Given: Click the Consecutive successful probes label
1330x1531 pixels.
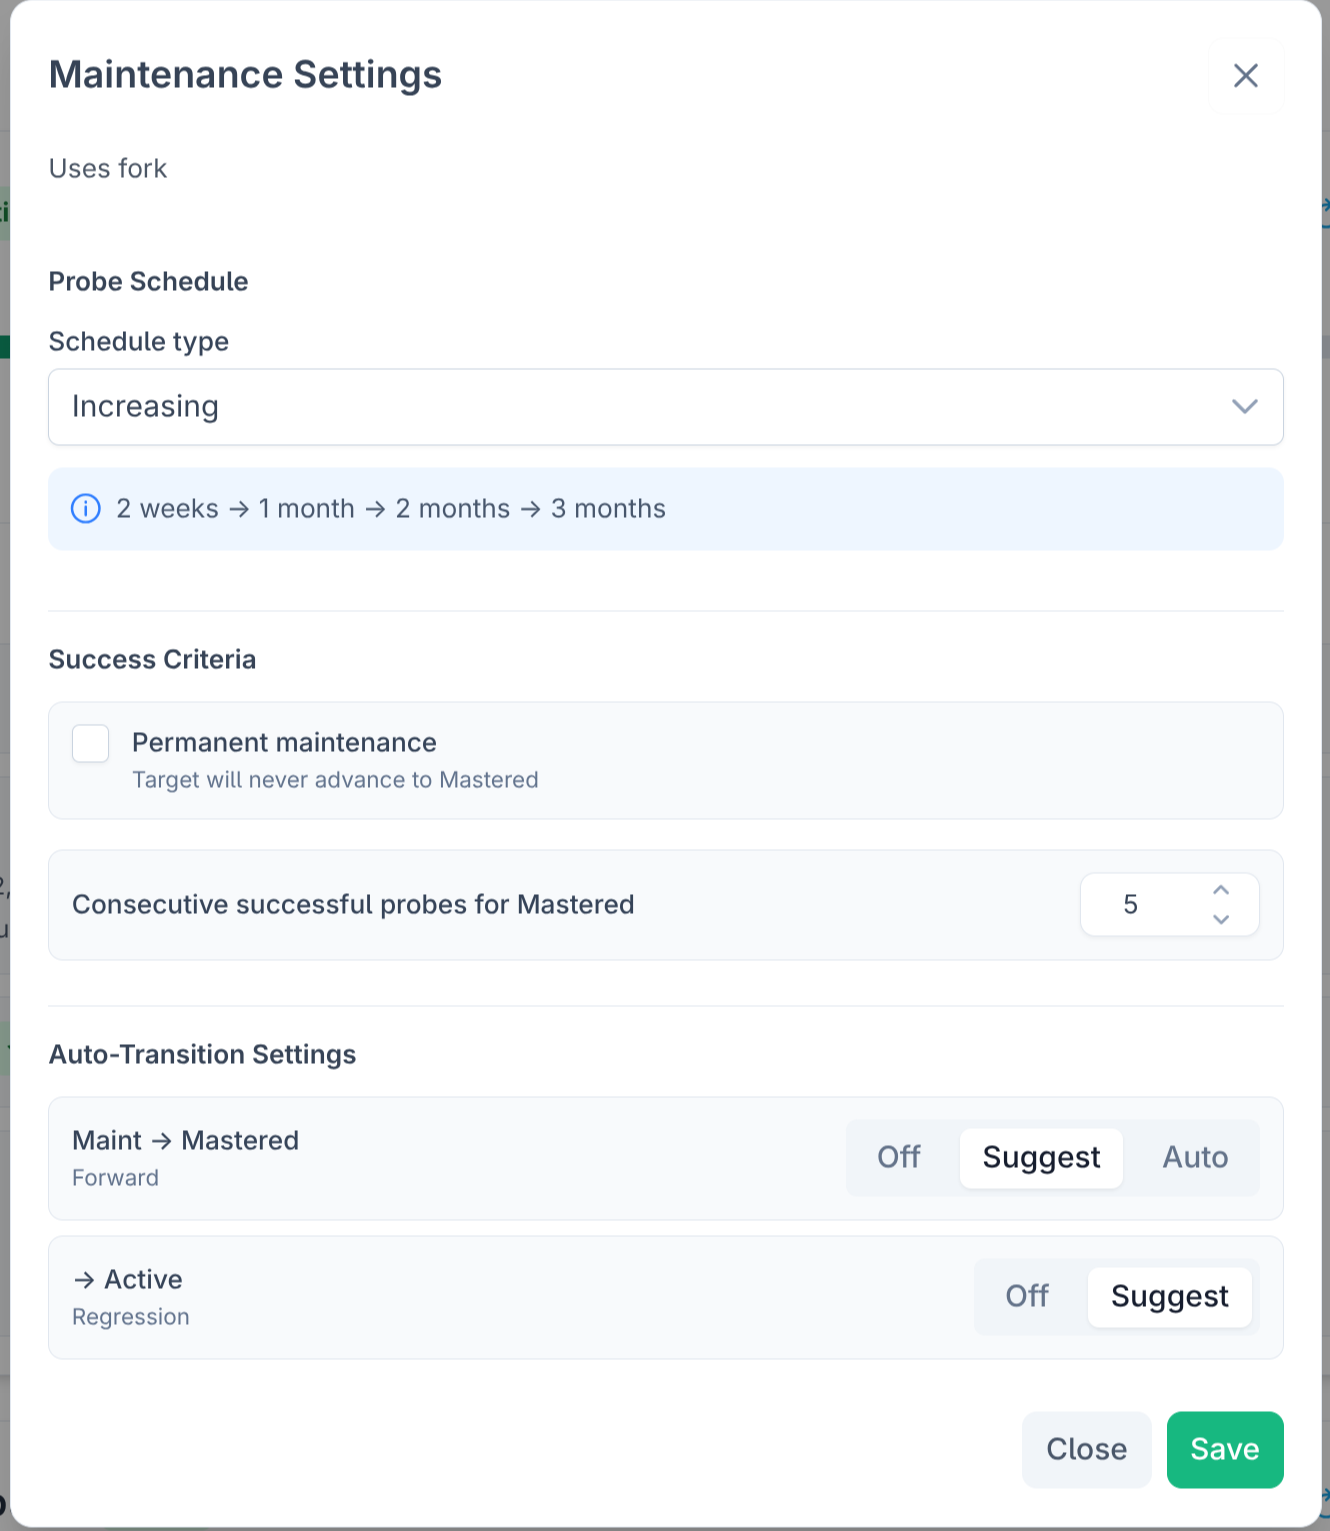Looking at the screenshot, I should pyautogui.click(x=353, y=905).
